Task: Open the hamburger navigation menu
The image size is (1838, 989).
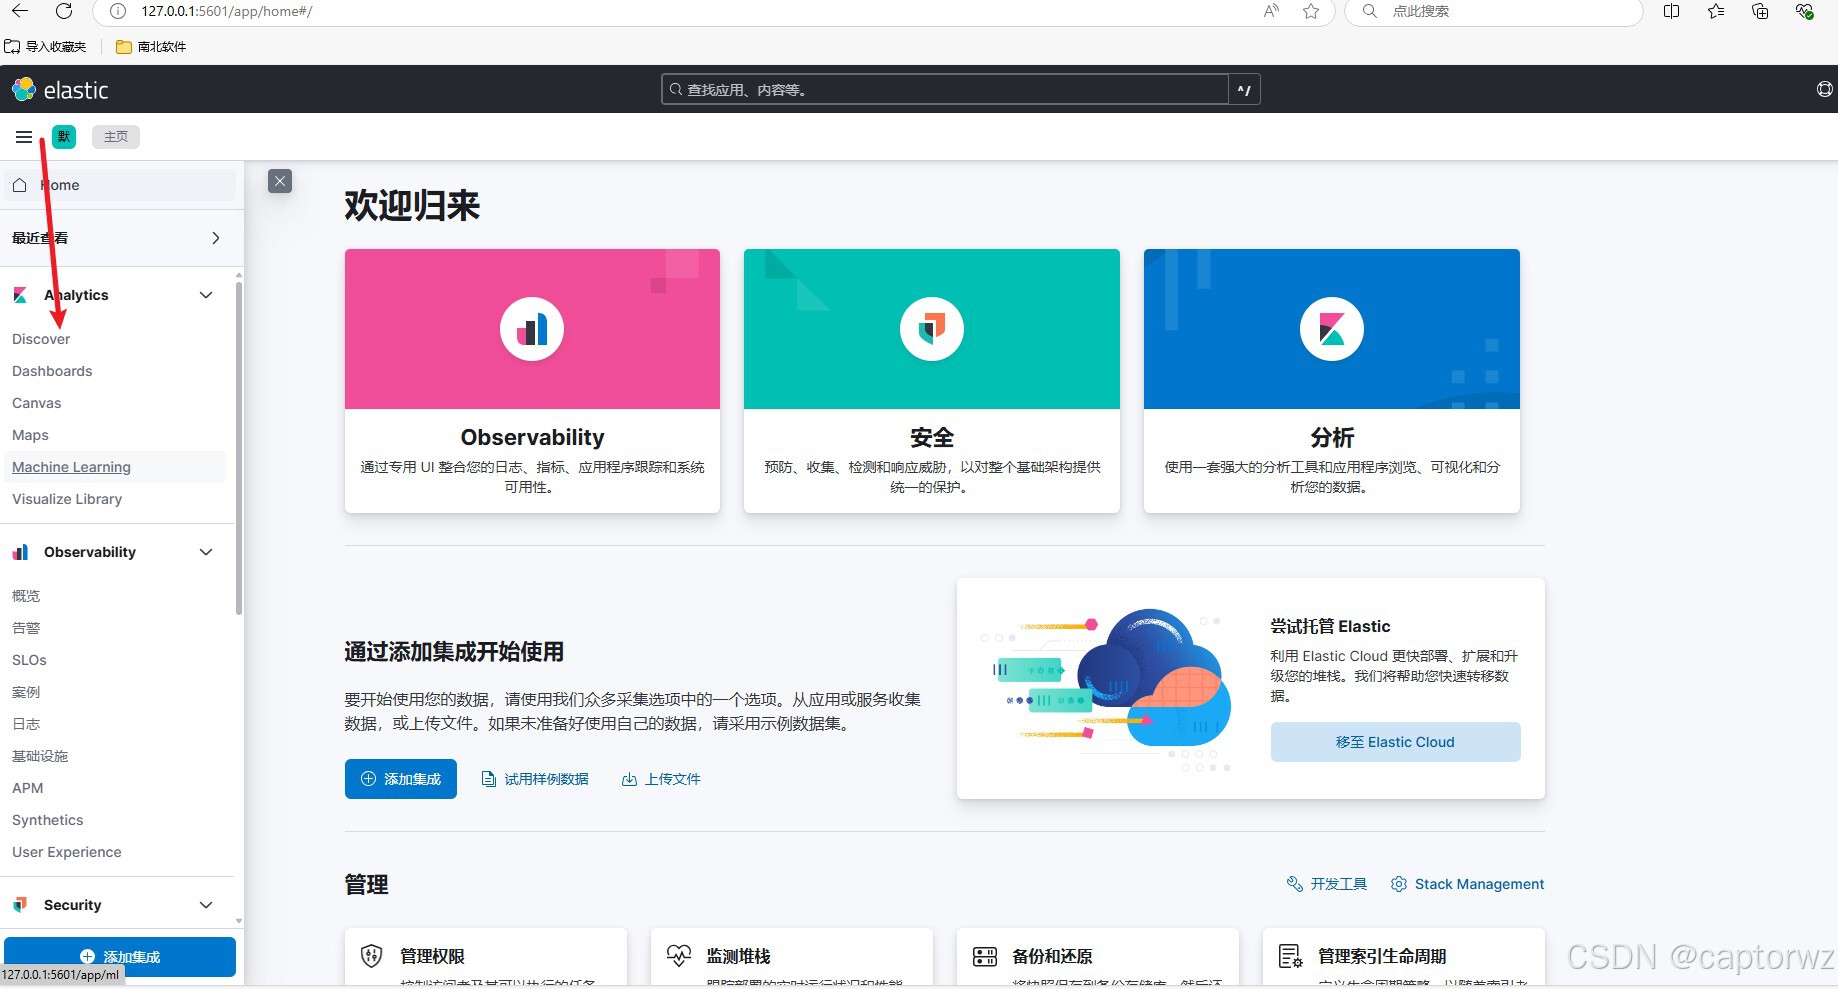Action: tap(24, 137)
